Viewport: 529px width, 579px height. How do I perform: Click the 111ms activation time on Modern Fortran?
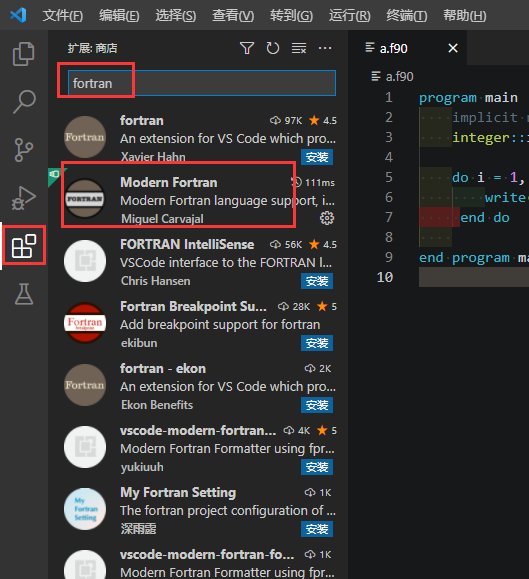coord(320,183)
